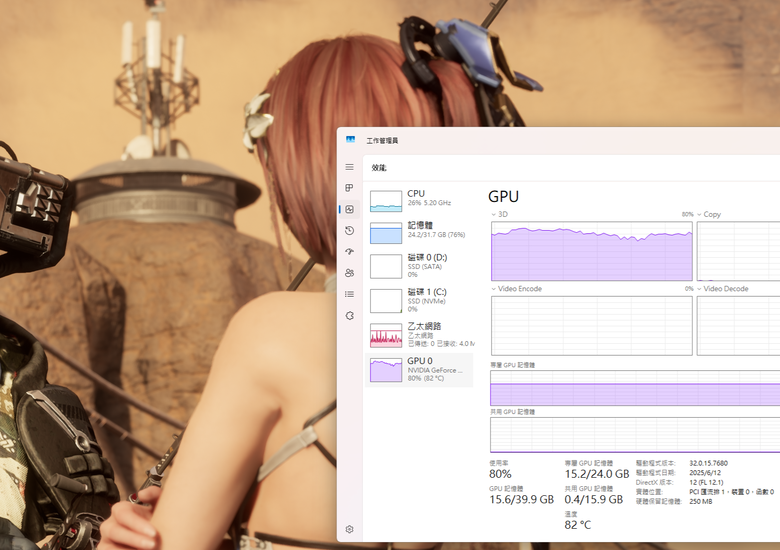Click the DirectX version 12 (FL 12.1)
Image resolution: width=780 pixels, height=550 pixels.
(706, 482)
